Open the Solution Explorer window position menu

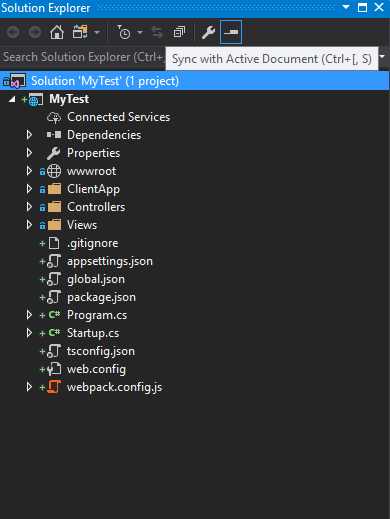click(x=346, y=7)
